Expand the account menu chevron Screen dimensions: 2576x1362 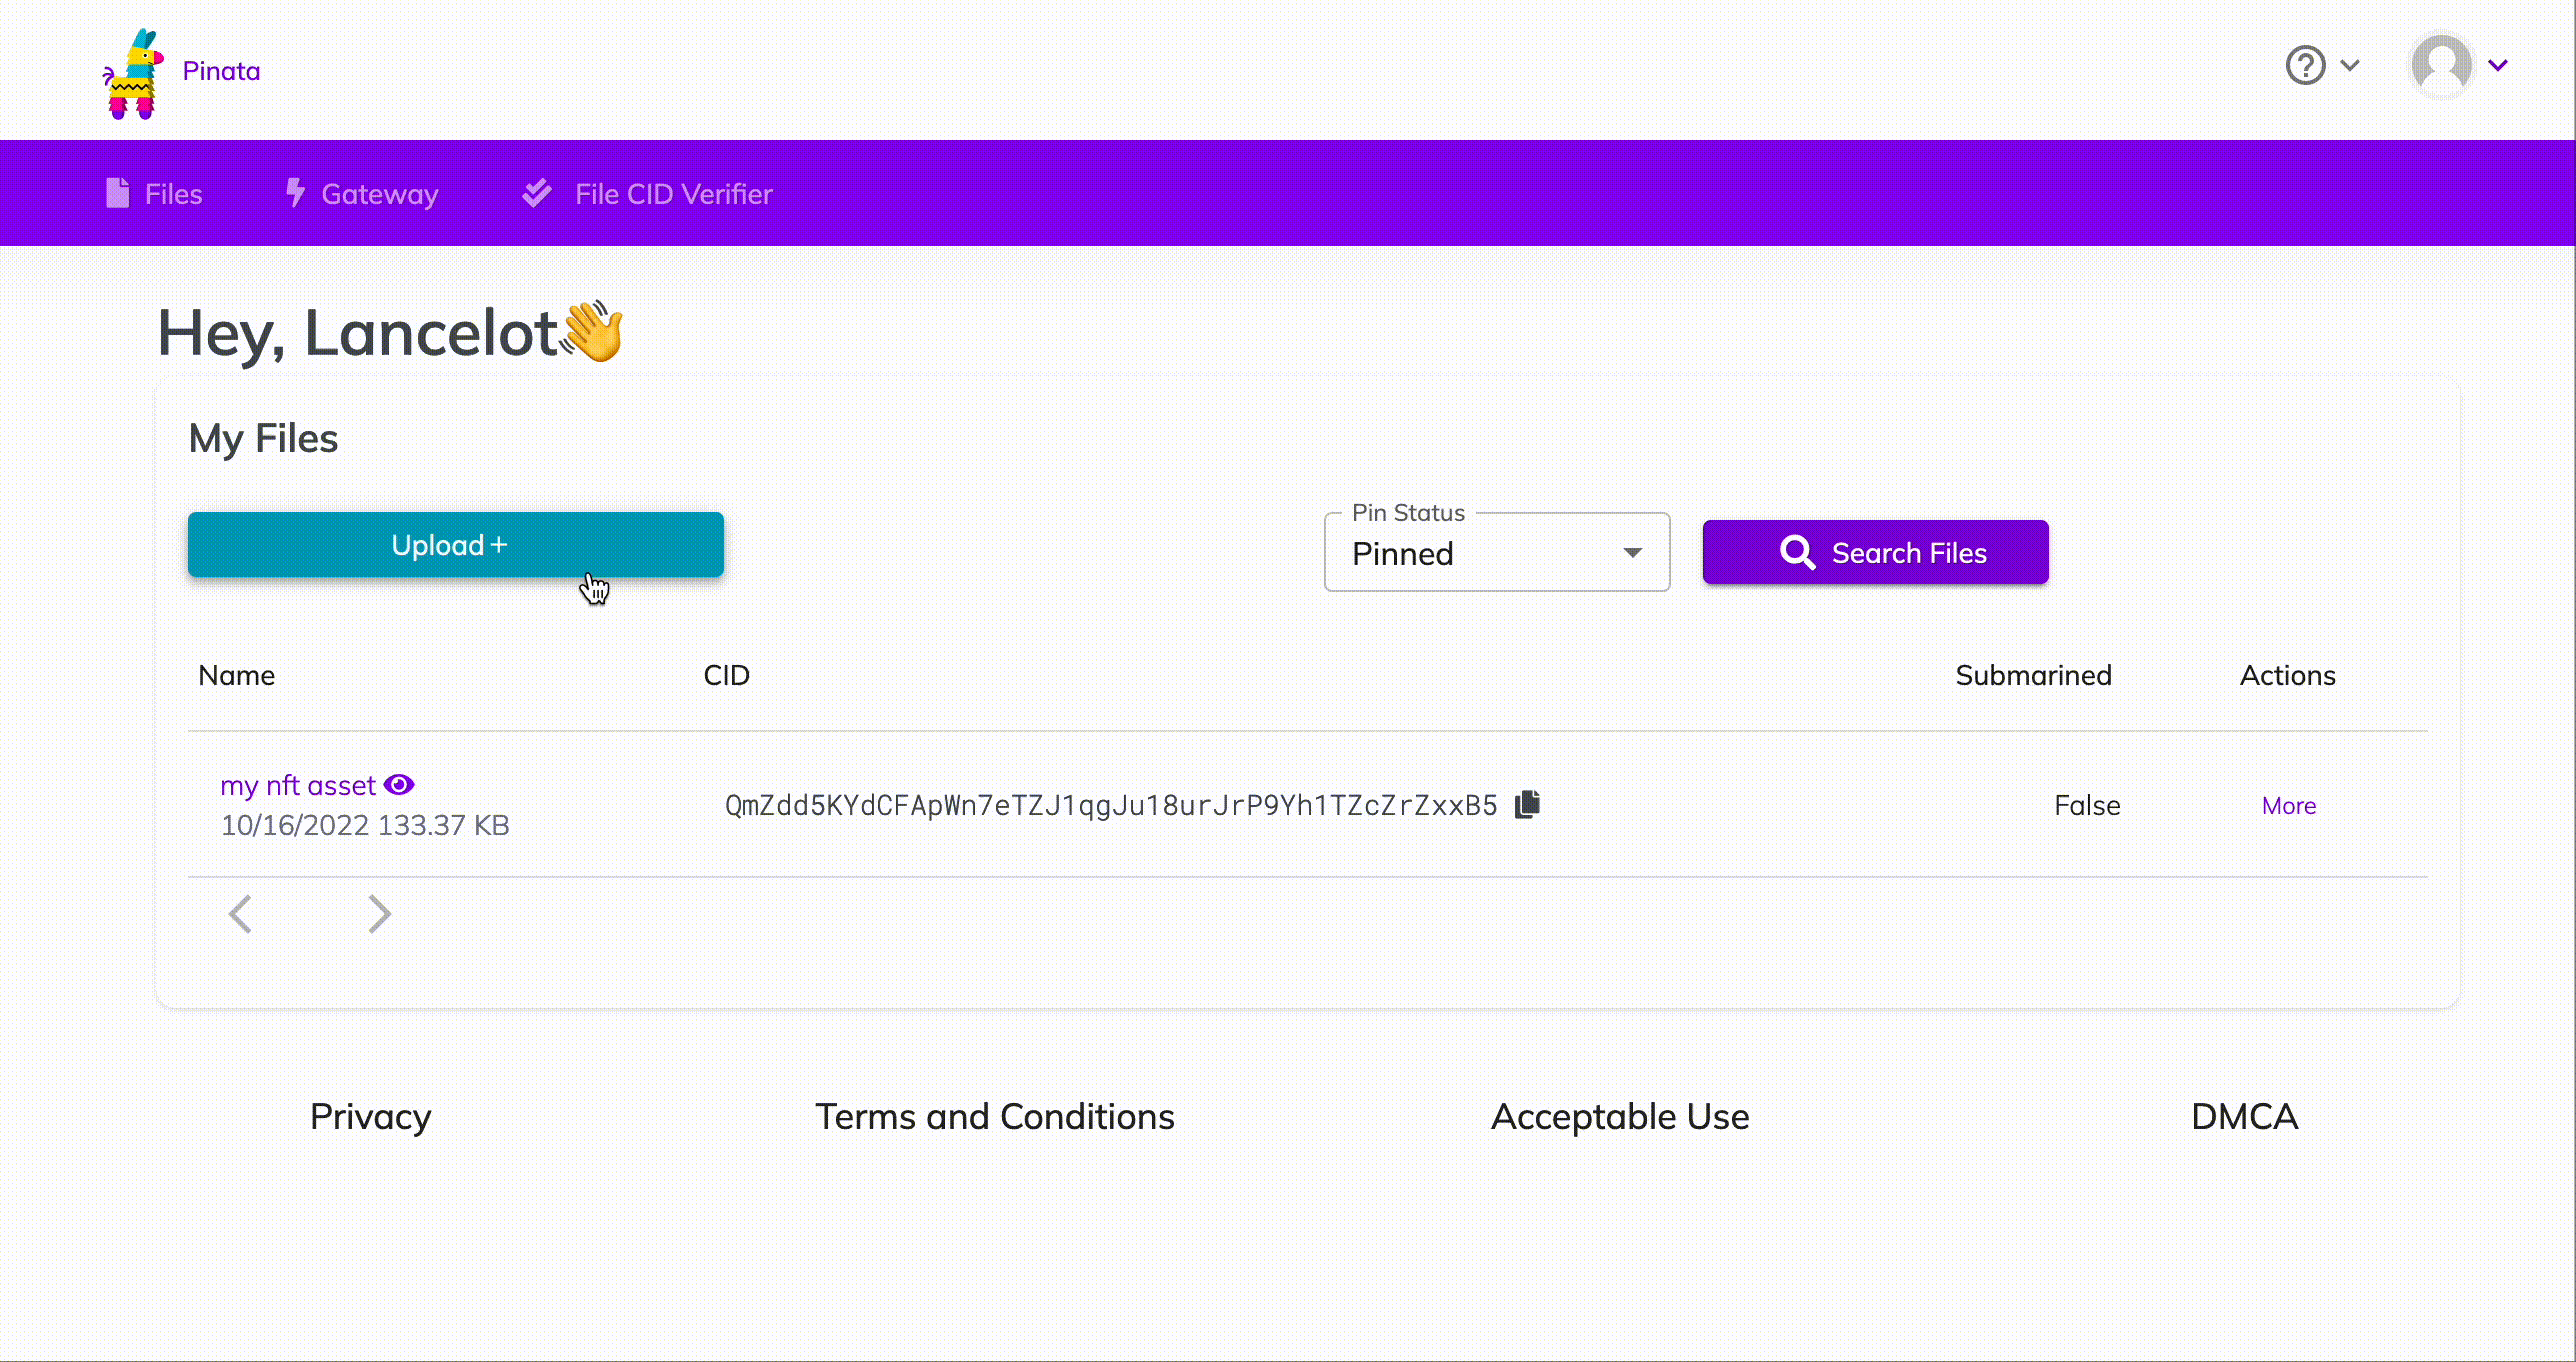point(2499,66)
